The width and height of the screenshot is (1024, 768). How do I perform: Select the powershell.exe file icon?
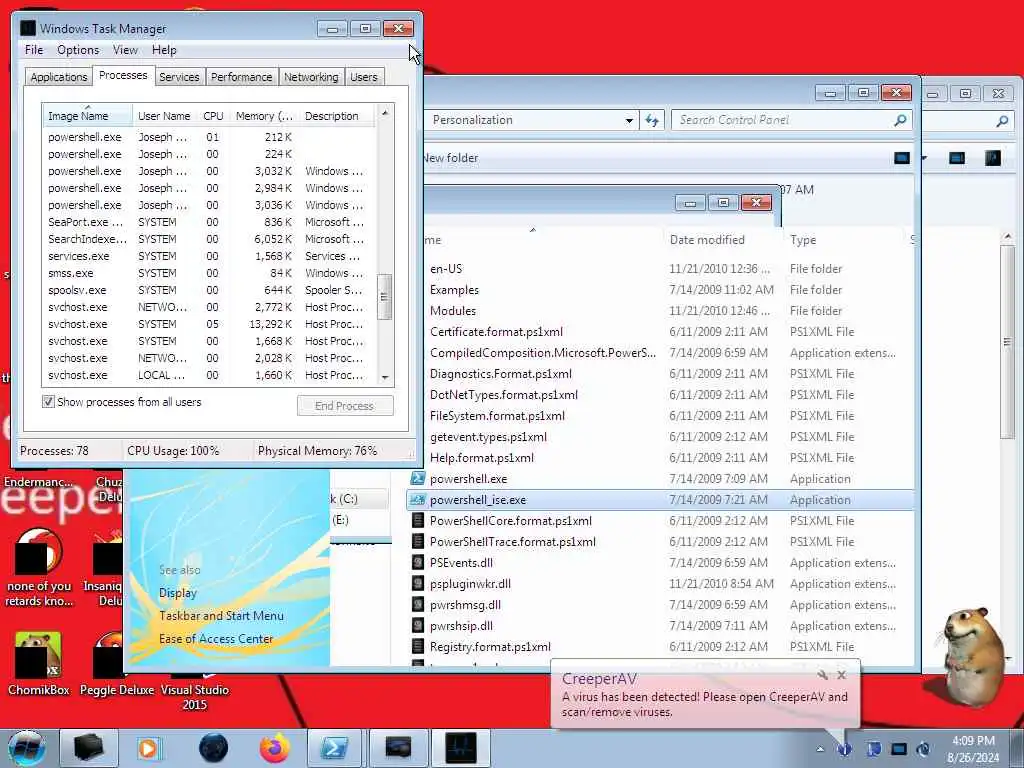(418, 479)
